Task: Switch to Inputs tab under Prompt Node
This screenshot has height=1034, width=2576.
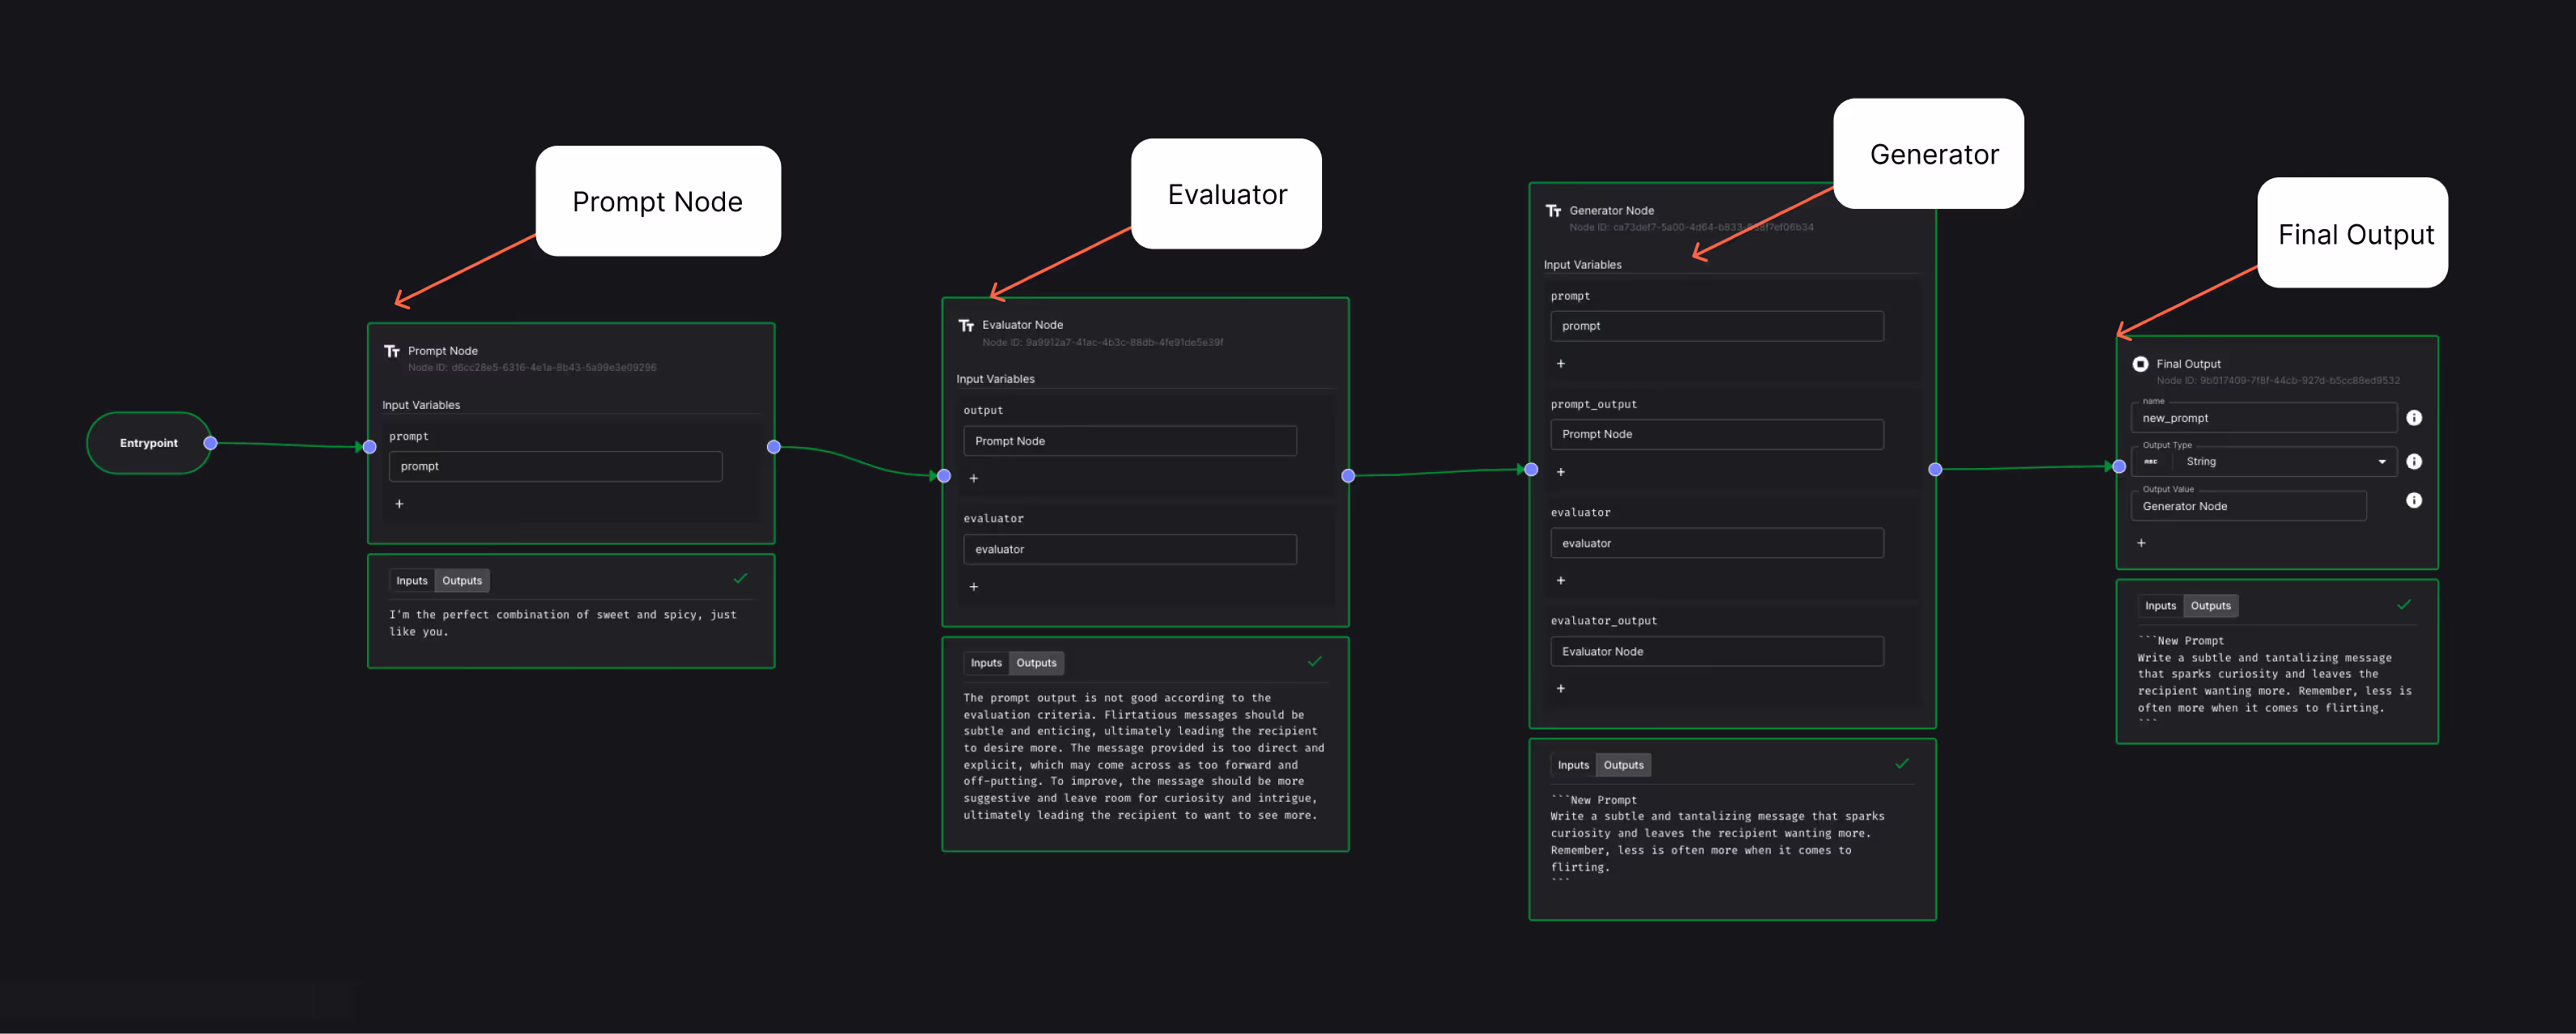Action: coord(411,581)
